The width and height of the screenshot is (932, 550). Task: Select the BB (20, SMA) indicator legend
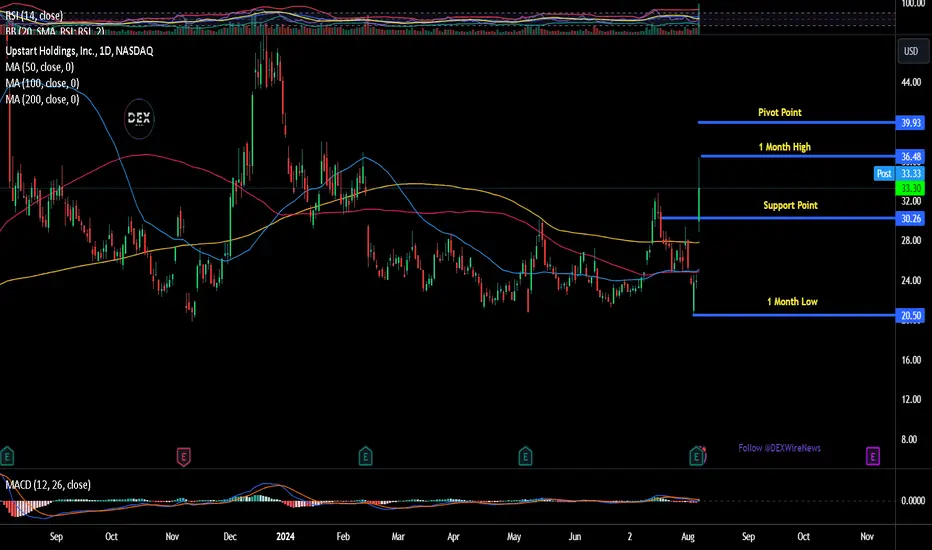(55, 31)
